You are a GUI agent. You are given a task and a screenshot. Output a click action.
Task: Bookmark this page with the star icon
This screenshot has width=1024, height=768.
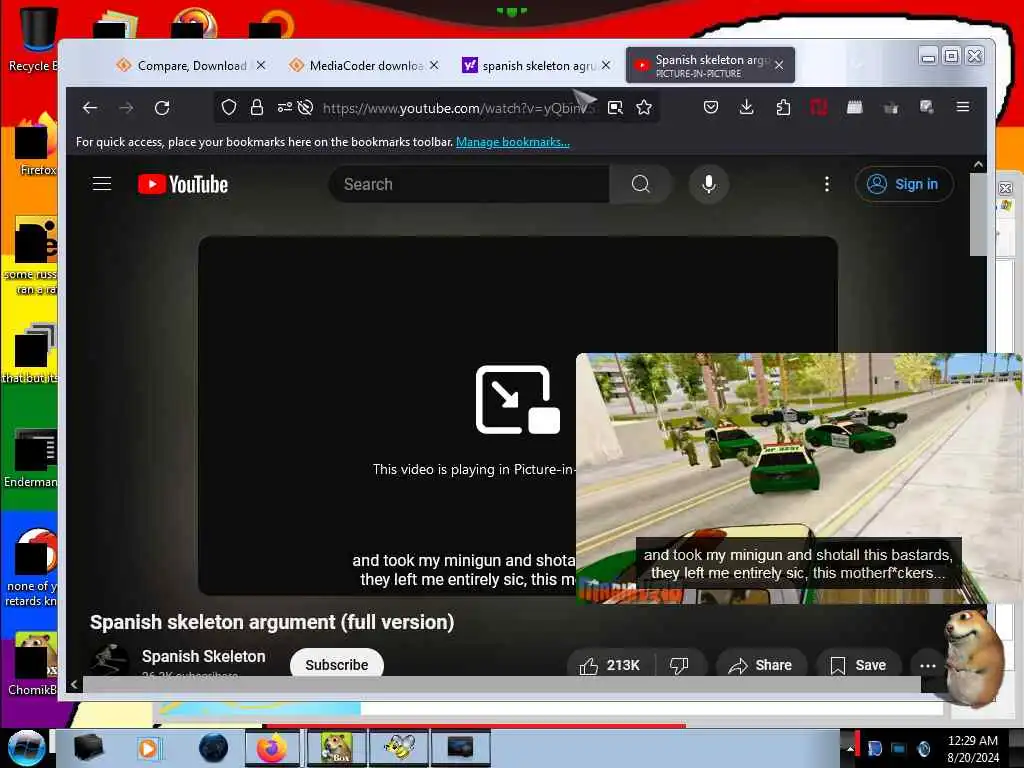pyautogui.click(x=644, y=107)
